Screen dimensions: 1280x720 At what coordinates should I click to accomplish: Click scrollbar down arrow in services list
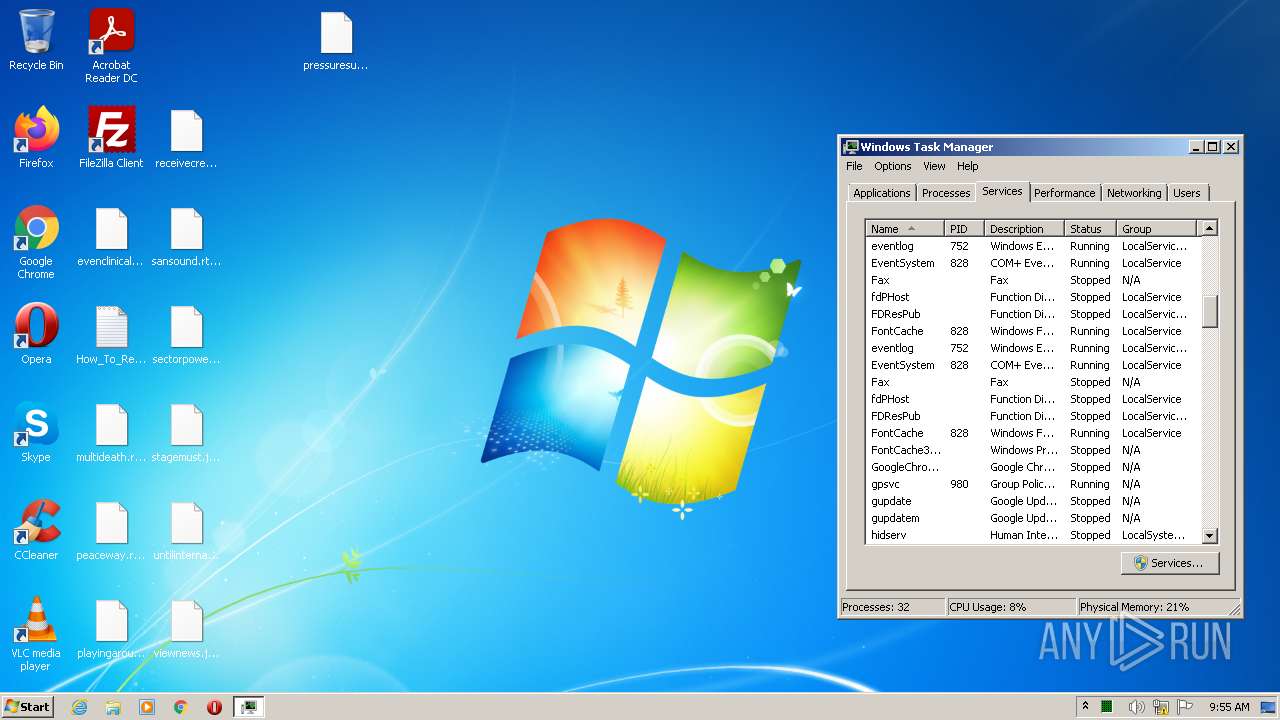pyautogui.click(x=1209, y=536)
